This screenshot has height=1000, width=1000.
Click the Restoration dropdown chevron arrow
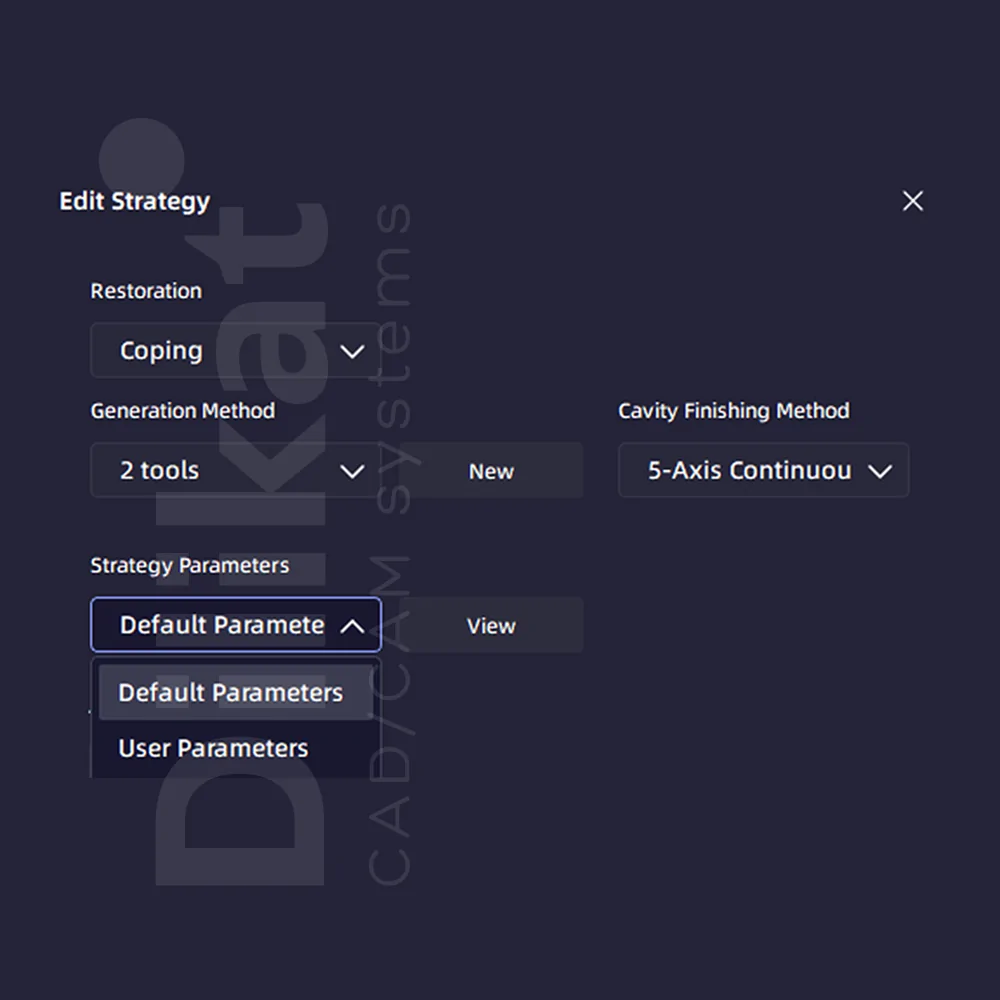352,351
